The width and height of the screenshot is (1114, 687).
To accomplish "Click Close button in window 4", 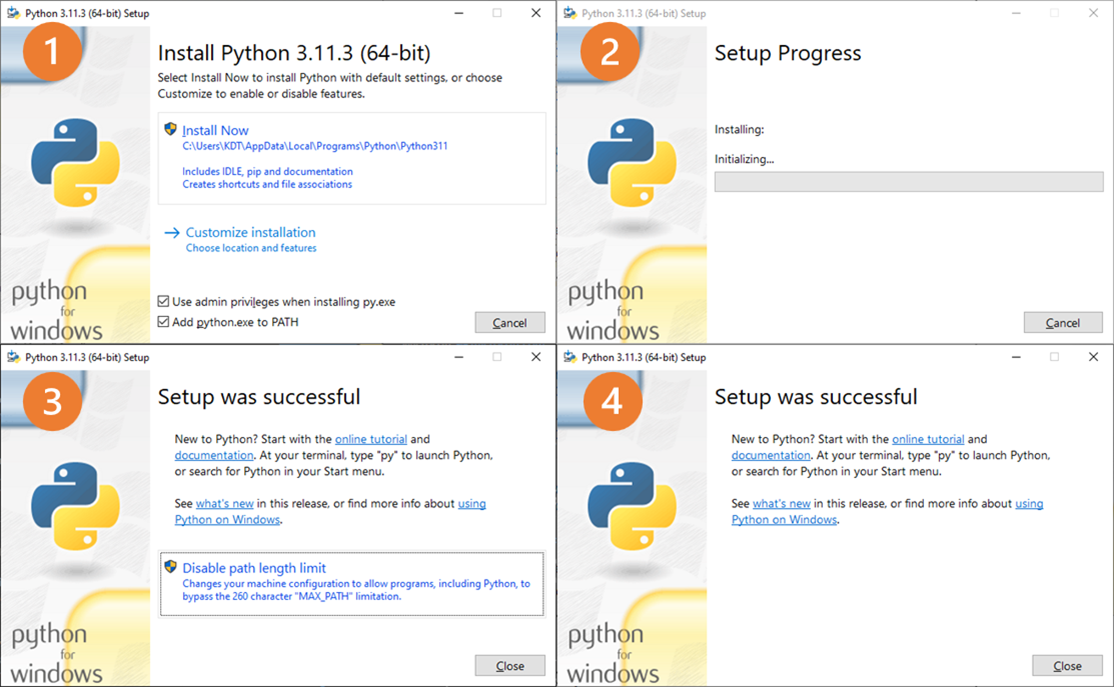I will (x=1067, y=666).
